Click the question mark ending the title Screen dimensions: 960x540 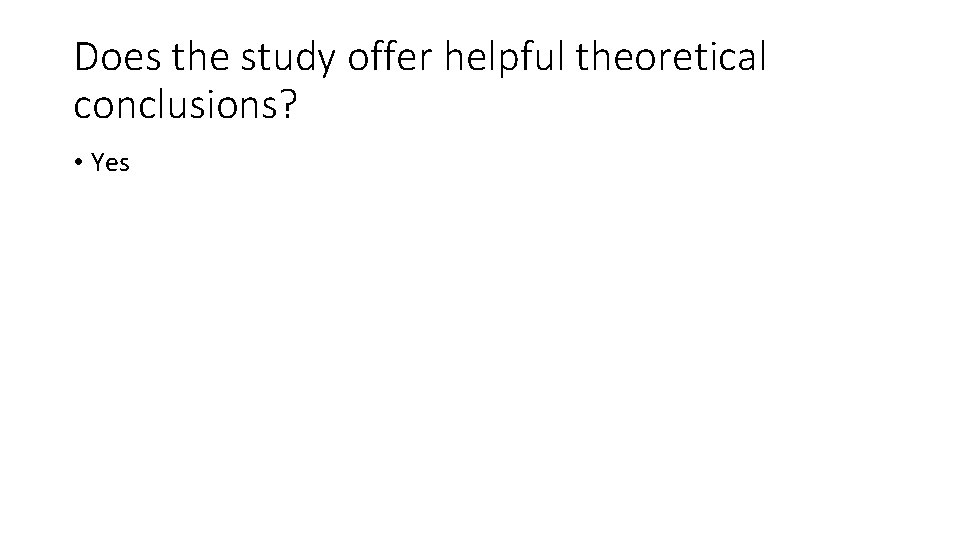(288, 104)
